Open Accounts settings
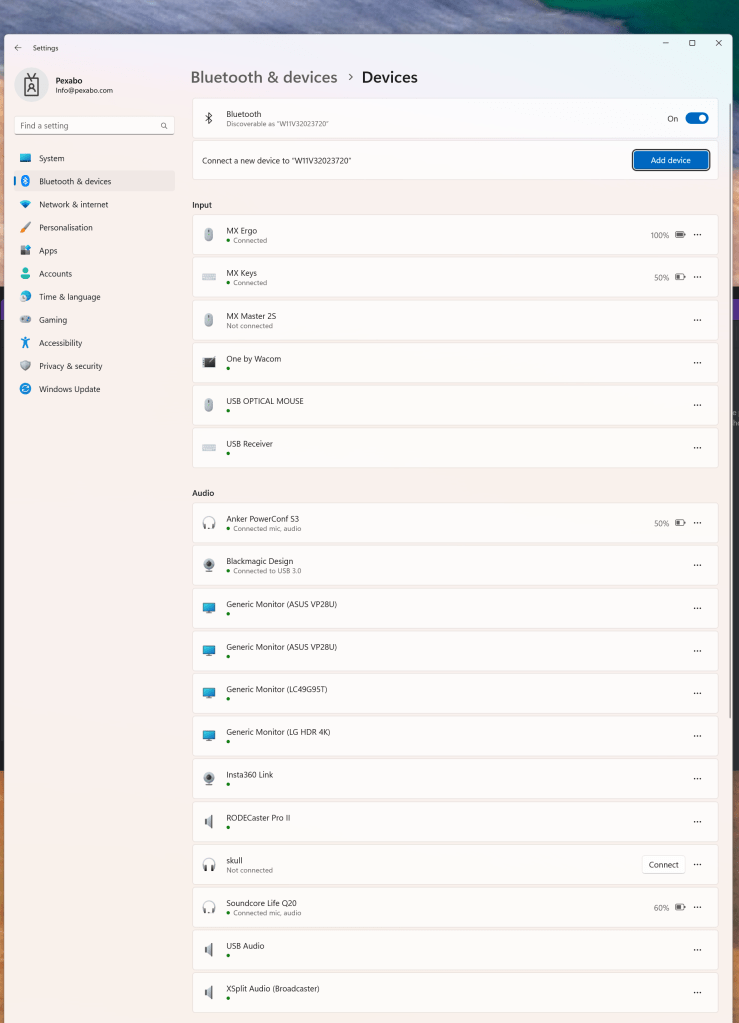Screen dimensions: 739x1023 94,273
